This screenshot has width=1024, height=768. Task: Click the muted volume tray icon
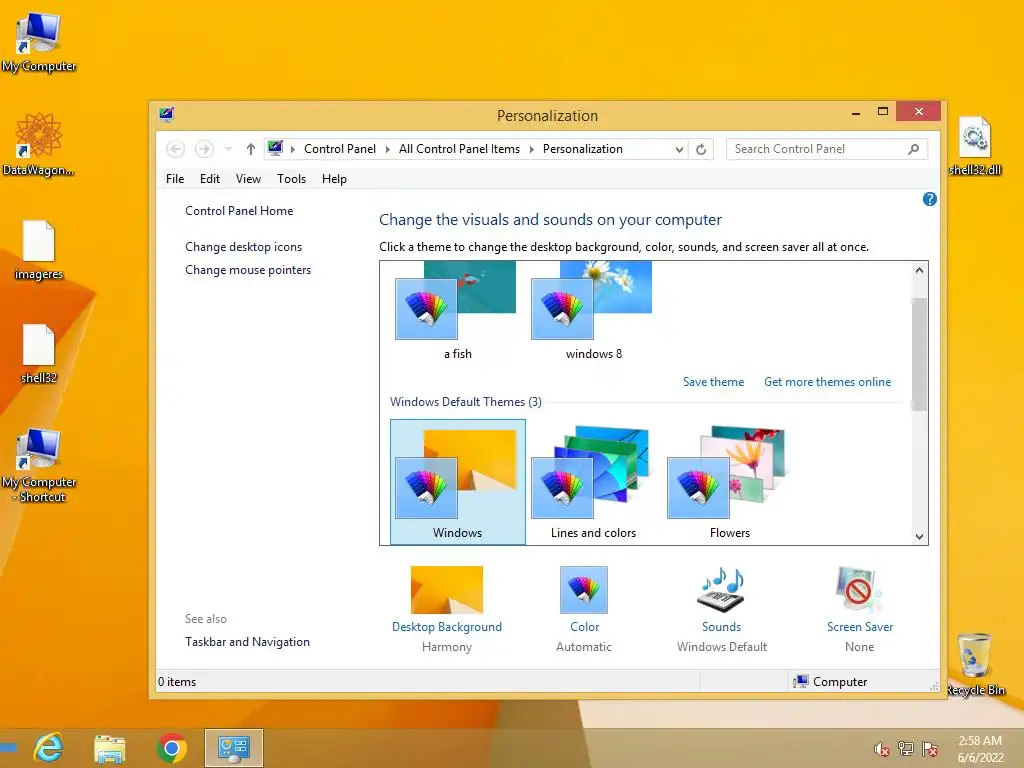(x=882, y=749)
